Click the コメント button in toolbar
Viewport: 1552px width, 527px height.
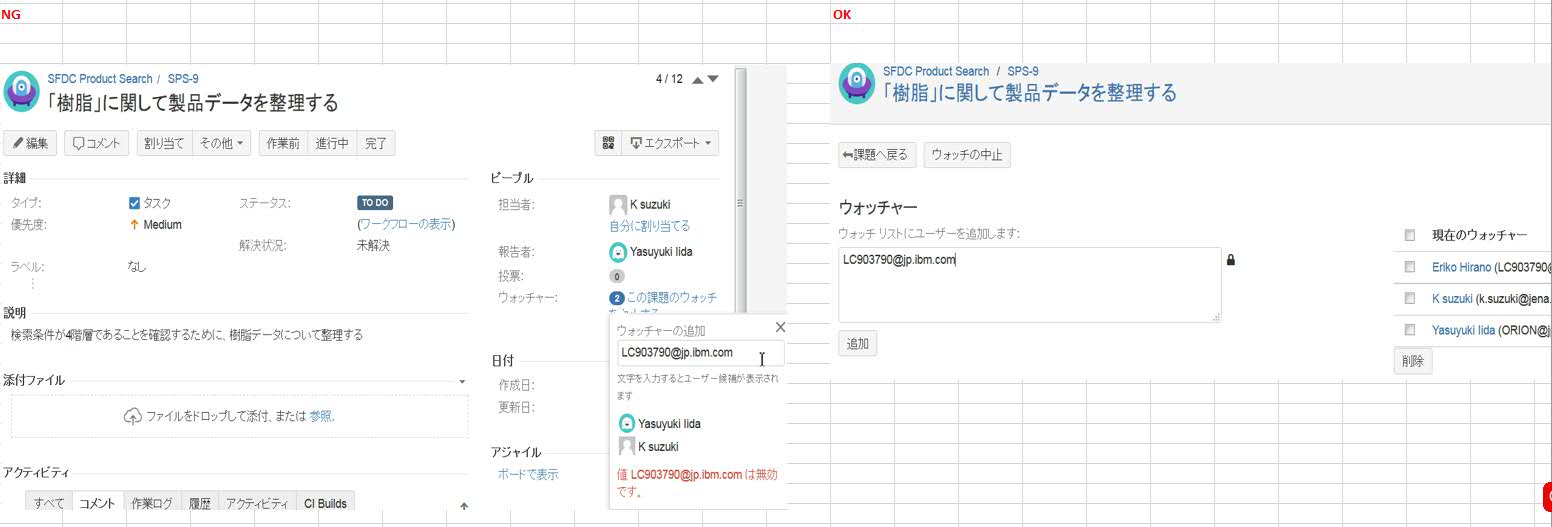pos(97,143)
